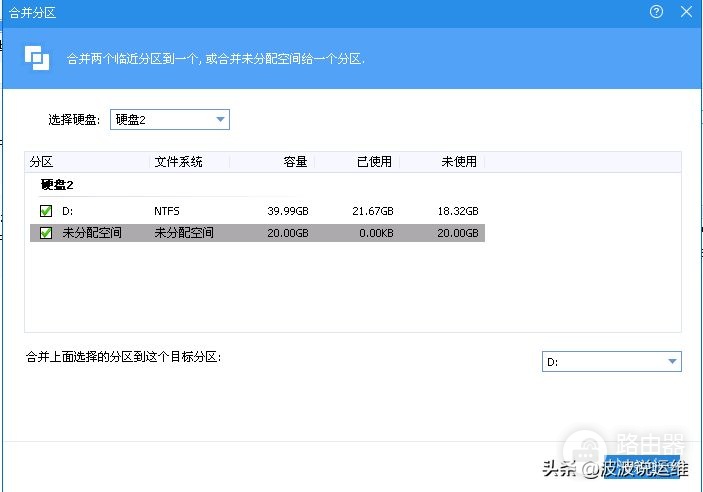Image resolution: width=703 pixels, height=492 pixels.
Task: Click the 21.67GB used cell
Action: (x=373, y=211)
